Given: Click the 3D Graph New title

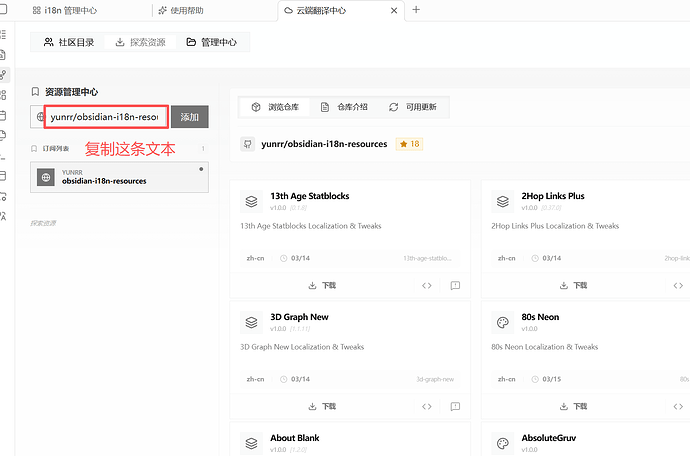Looking at the screenshot, I should point(299,317).
